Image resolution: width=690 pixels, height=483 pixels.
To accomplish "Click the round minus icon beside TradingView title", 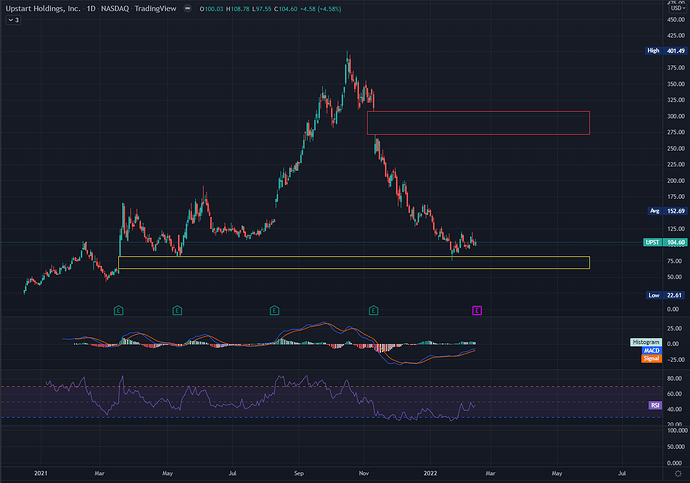I will coord(187,8).
